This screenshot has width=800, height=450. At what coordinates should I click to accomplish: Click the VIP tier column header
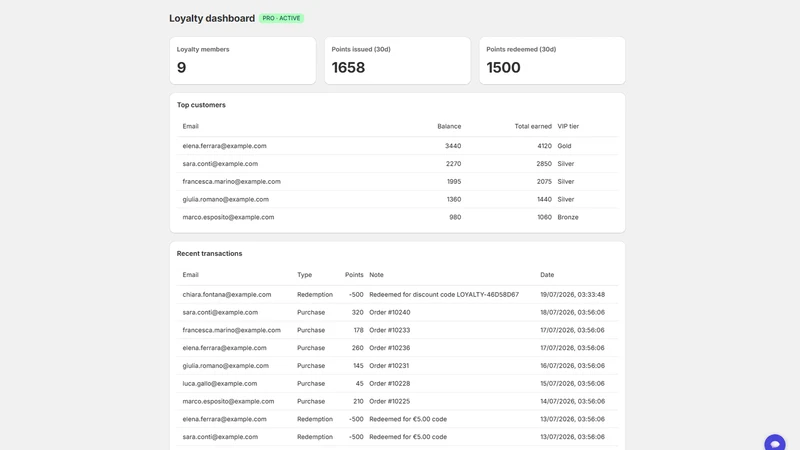click(568, 127)
